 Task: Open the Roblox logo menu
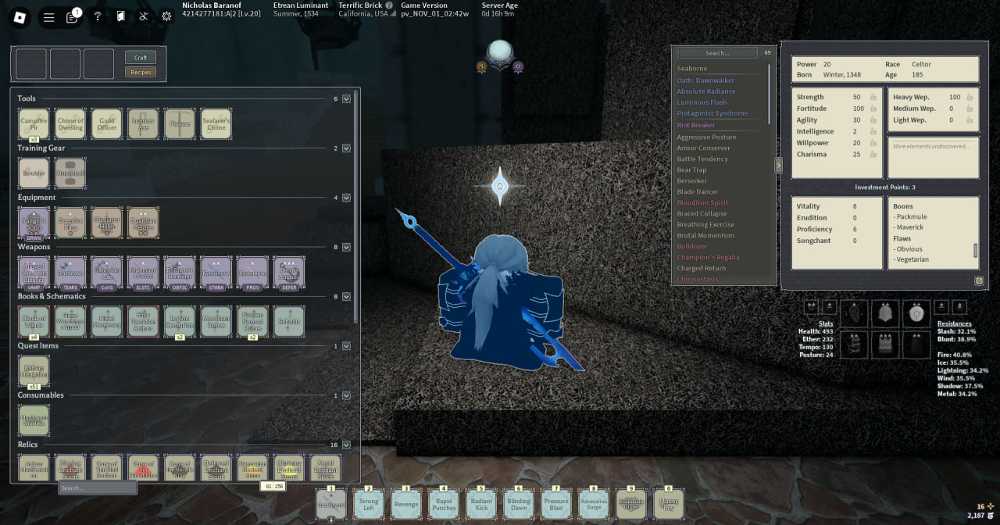coord(20,17)
